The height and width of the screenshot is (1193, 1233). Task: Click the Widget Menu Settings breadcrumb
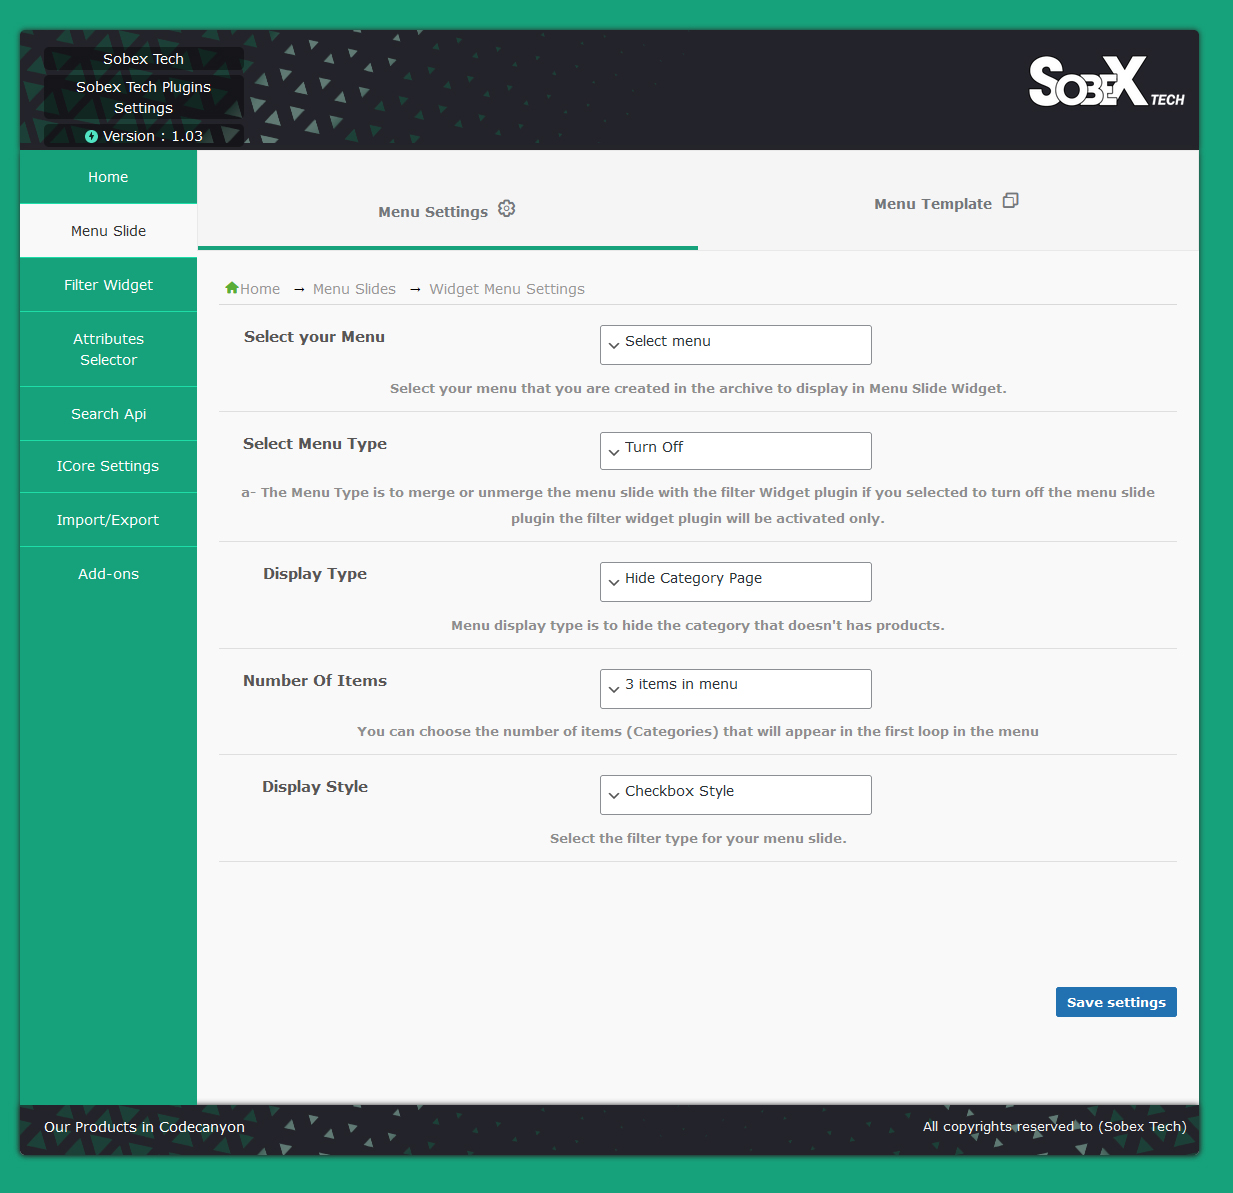[x=507, y=289]
